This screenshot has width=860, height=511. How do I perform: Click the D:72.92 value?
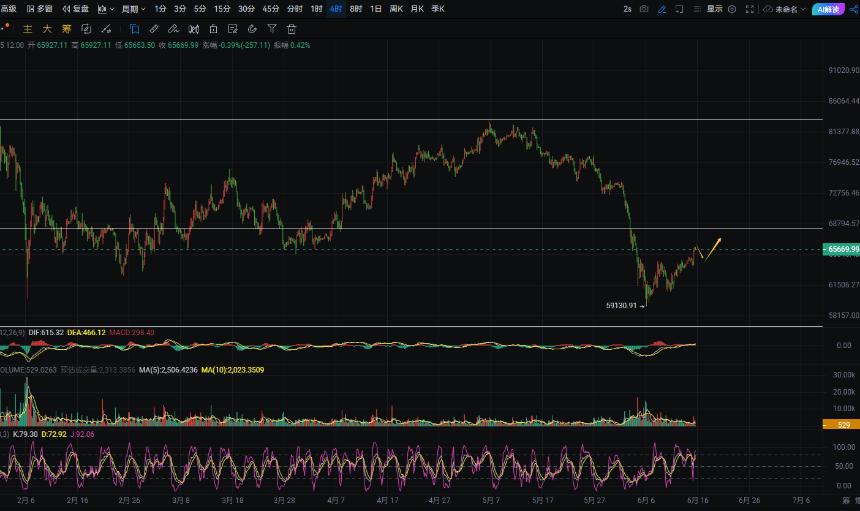54,434
